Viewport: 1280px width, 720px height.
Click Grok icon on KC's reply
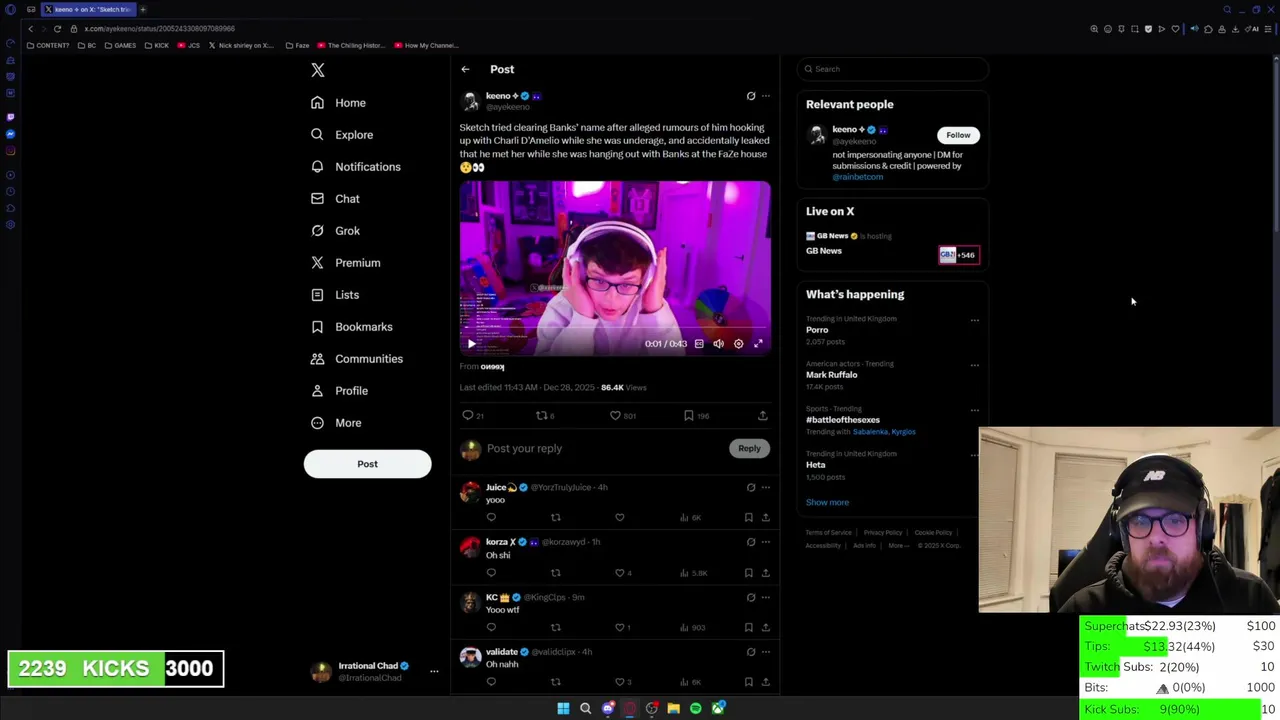tap(751, 597)
